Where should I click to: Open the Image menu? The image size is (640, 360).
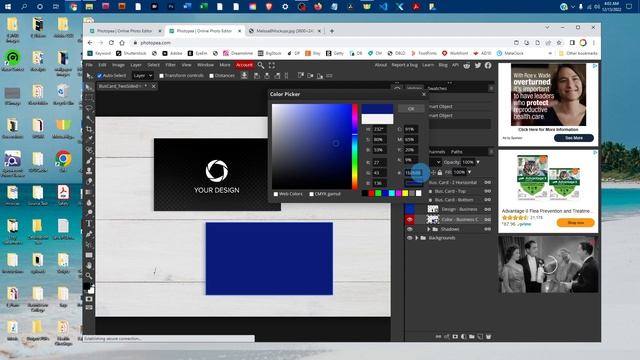point(118,65)
